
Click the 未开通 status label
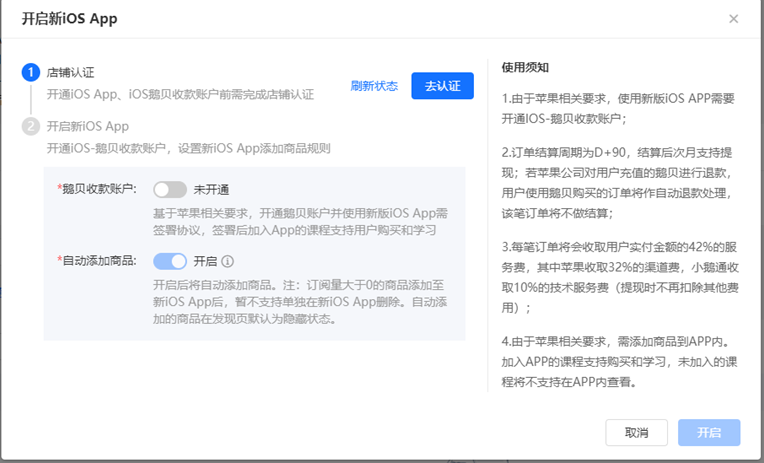[x=211, y=190]
